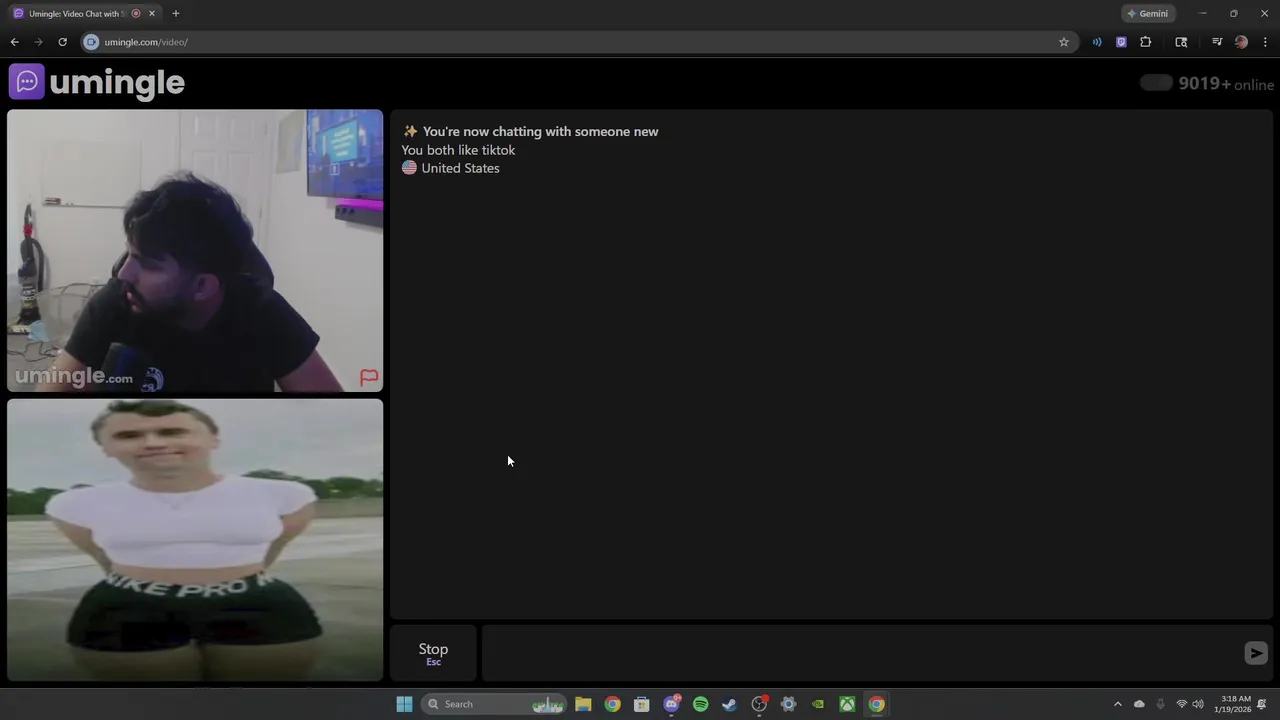
Task: Reload the Umingle page
Action: tap(62, 42)
